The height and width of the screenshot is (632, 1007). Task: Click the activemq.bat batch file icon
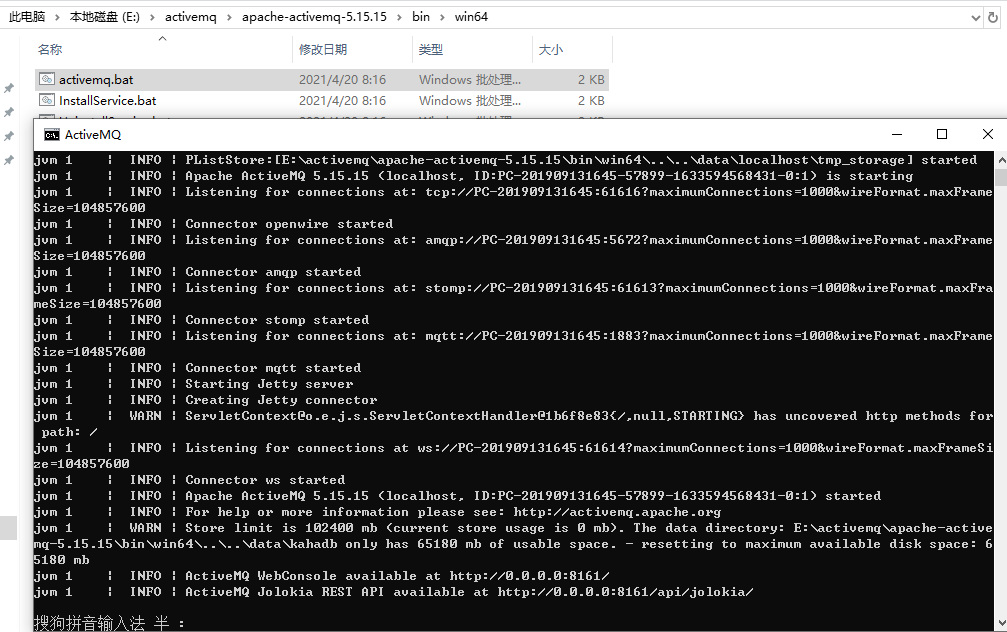coord(46,79)
